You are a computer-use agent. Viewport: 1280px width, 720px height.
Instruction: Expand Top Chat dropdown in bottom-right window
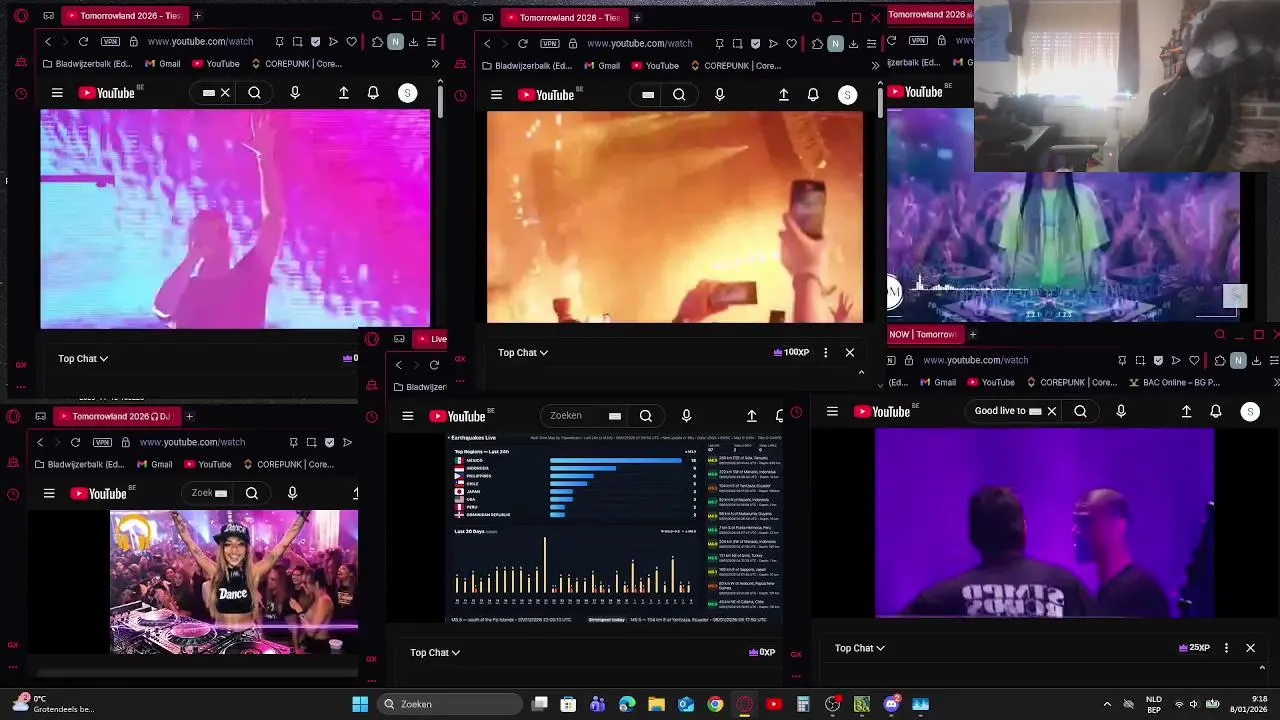coord(860,648)
